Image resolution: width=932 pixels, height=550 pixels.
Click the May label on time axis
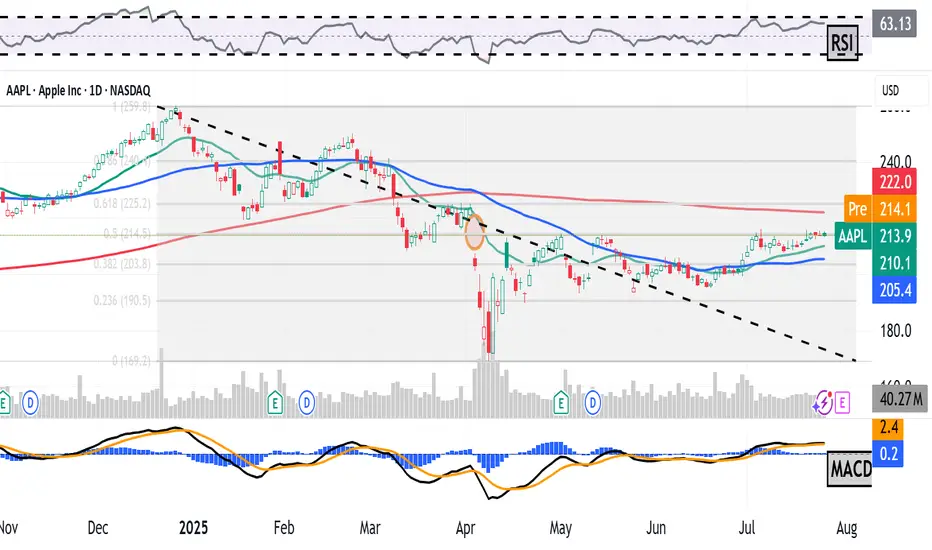pyautogui.click(x=561, y=528)
